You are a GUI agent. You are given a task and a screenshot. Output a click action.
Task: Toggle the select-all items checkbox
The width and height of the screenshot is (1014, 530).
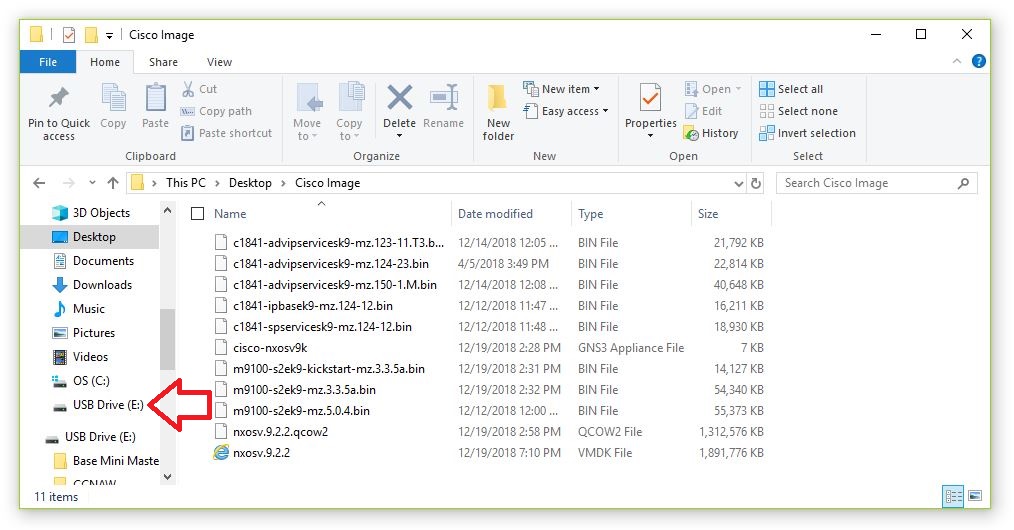(x=198, y=214)
